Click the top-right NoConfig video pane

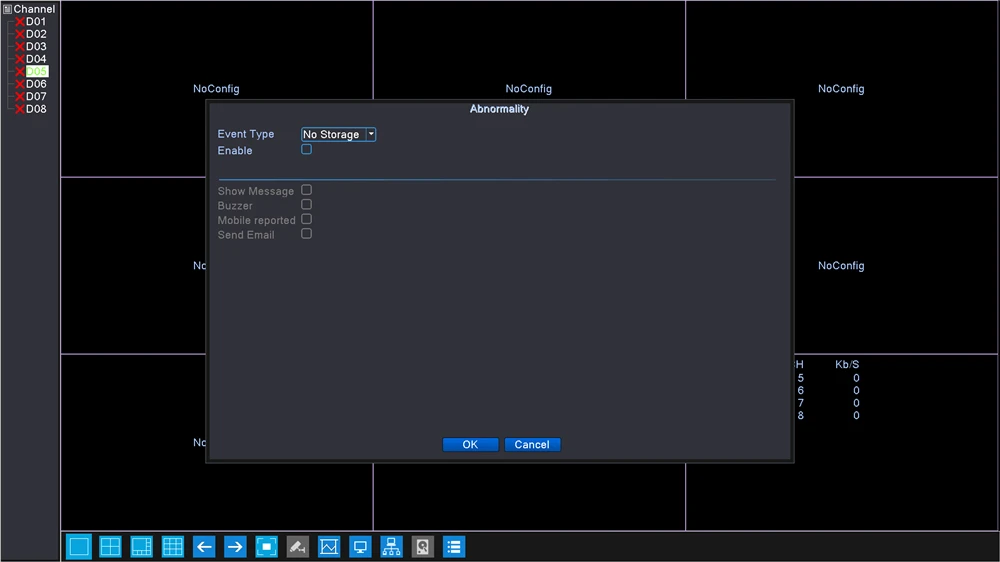pos(841,89)
